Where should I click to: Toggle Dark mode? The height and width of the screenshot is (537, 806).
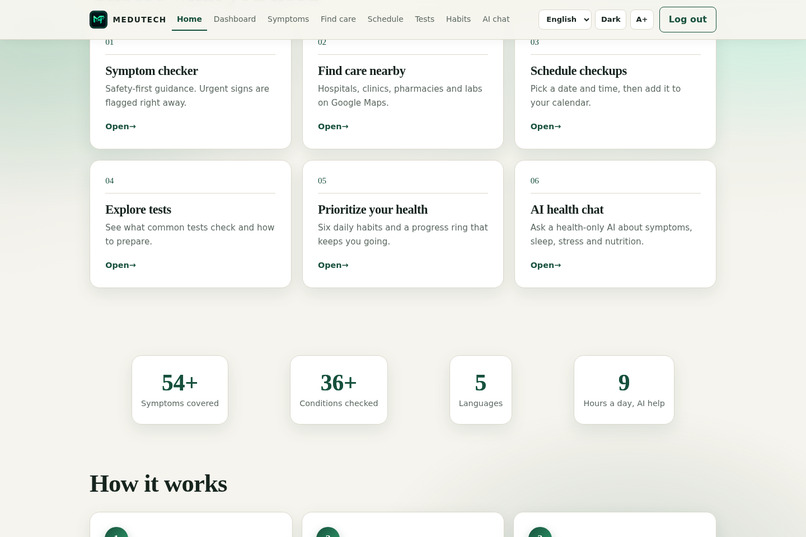click(611, 20)
